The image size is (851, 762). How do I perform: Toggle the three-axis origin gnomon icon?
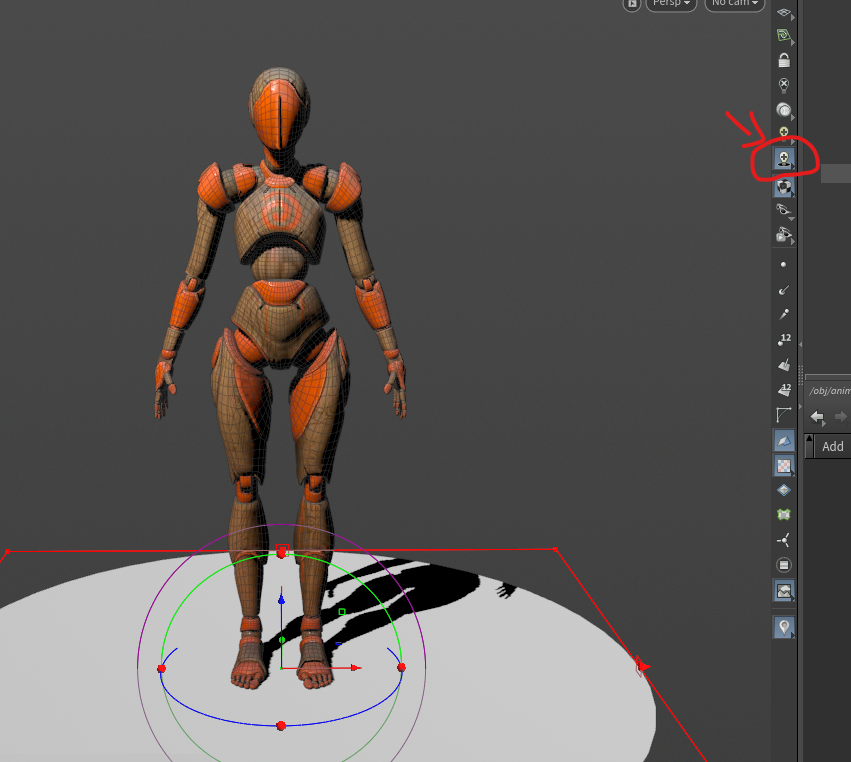tap(783, 540)
